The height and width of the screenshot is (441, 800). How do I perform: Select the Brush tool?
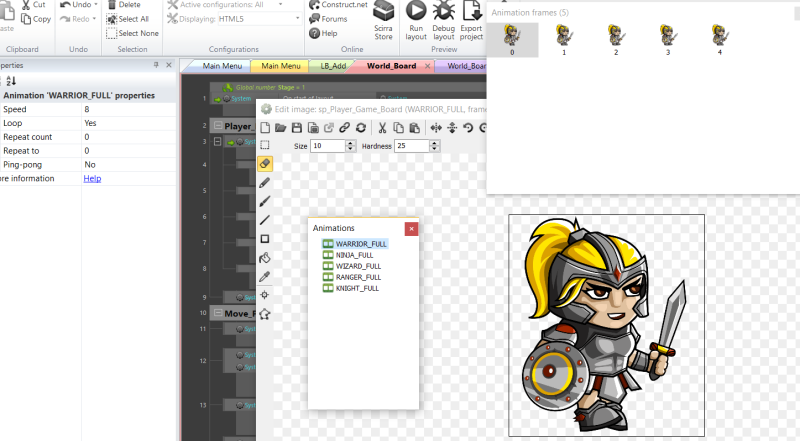coord(265,202)
